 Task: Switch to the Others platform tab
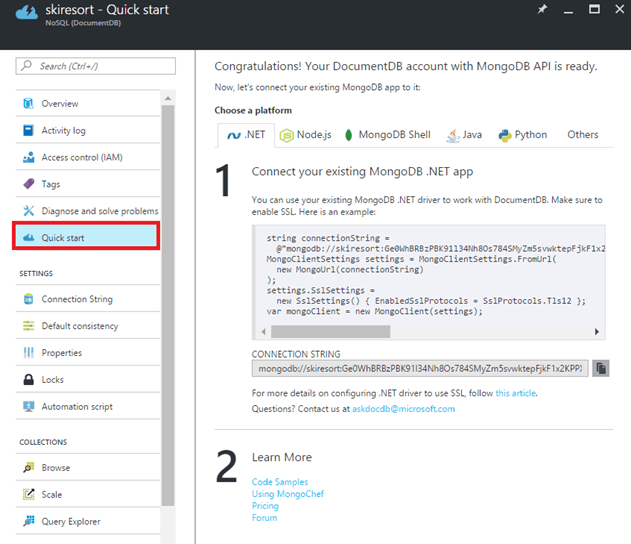(x=582, y=134)
